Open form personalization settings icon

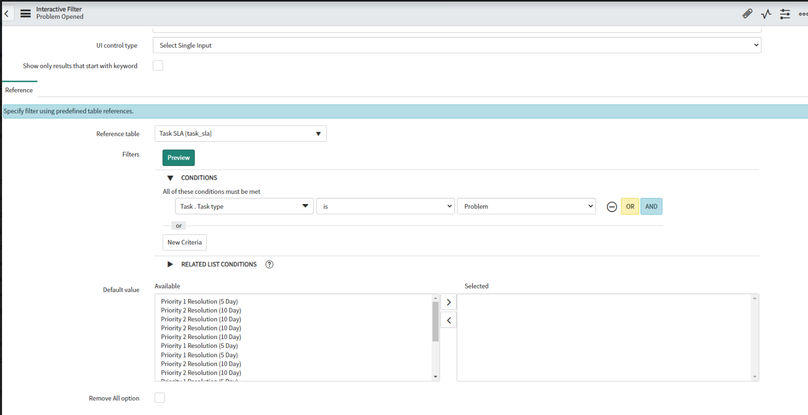pyautogui.click(x=784, y=14)
